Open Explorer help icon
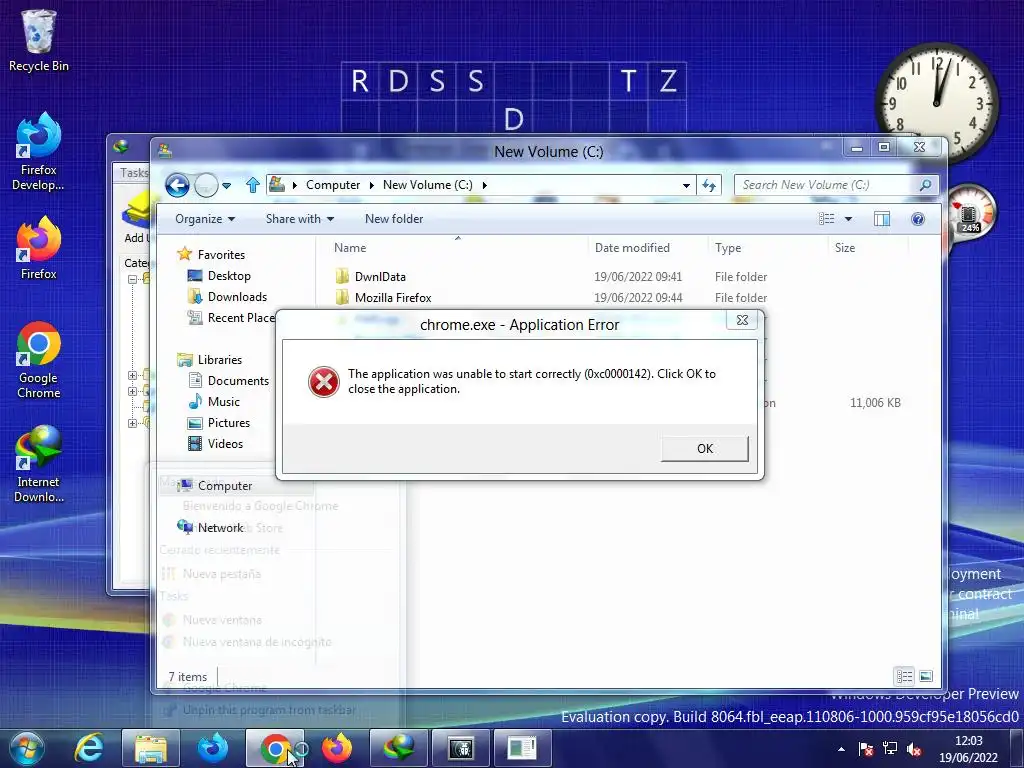This screenshot has height=768, width=1024. (918, 219)
